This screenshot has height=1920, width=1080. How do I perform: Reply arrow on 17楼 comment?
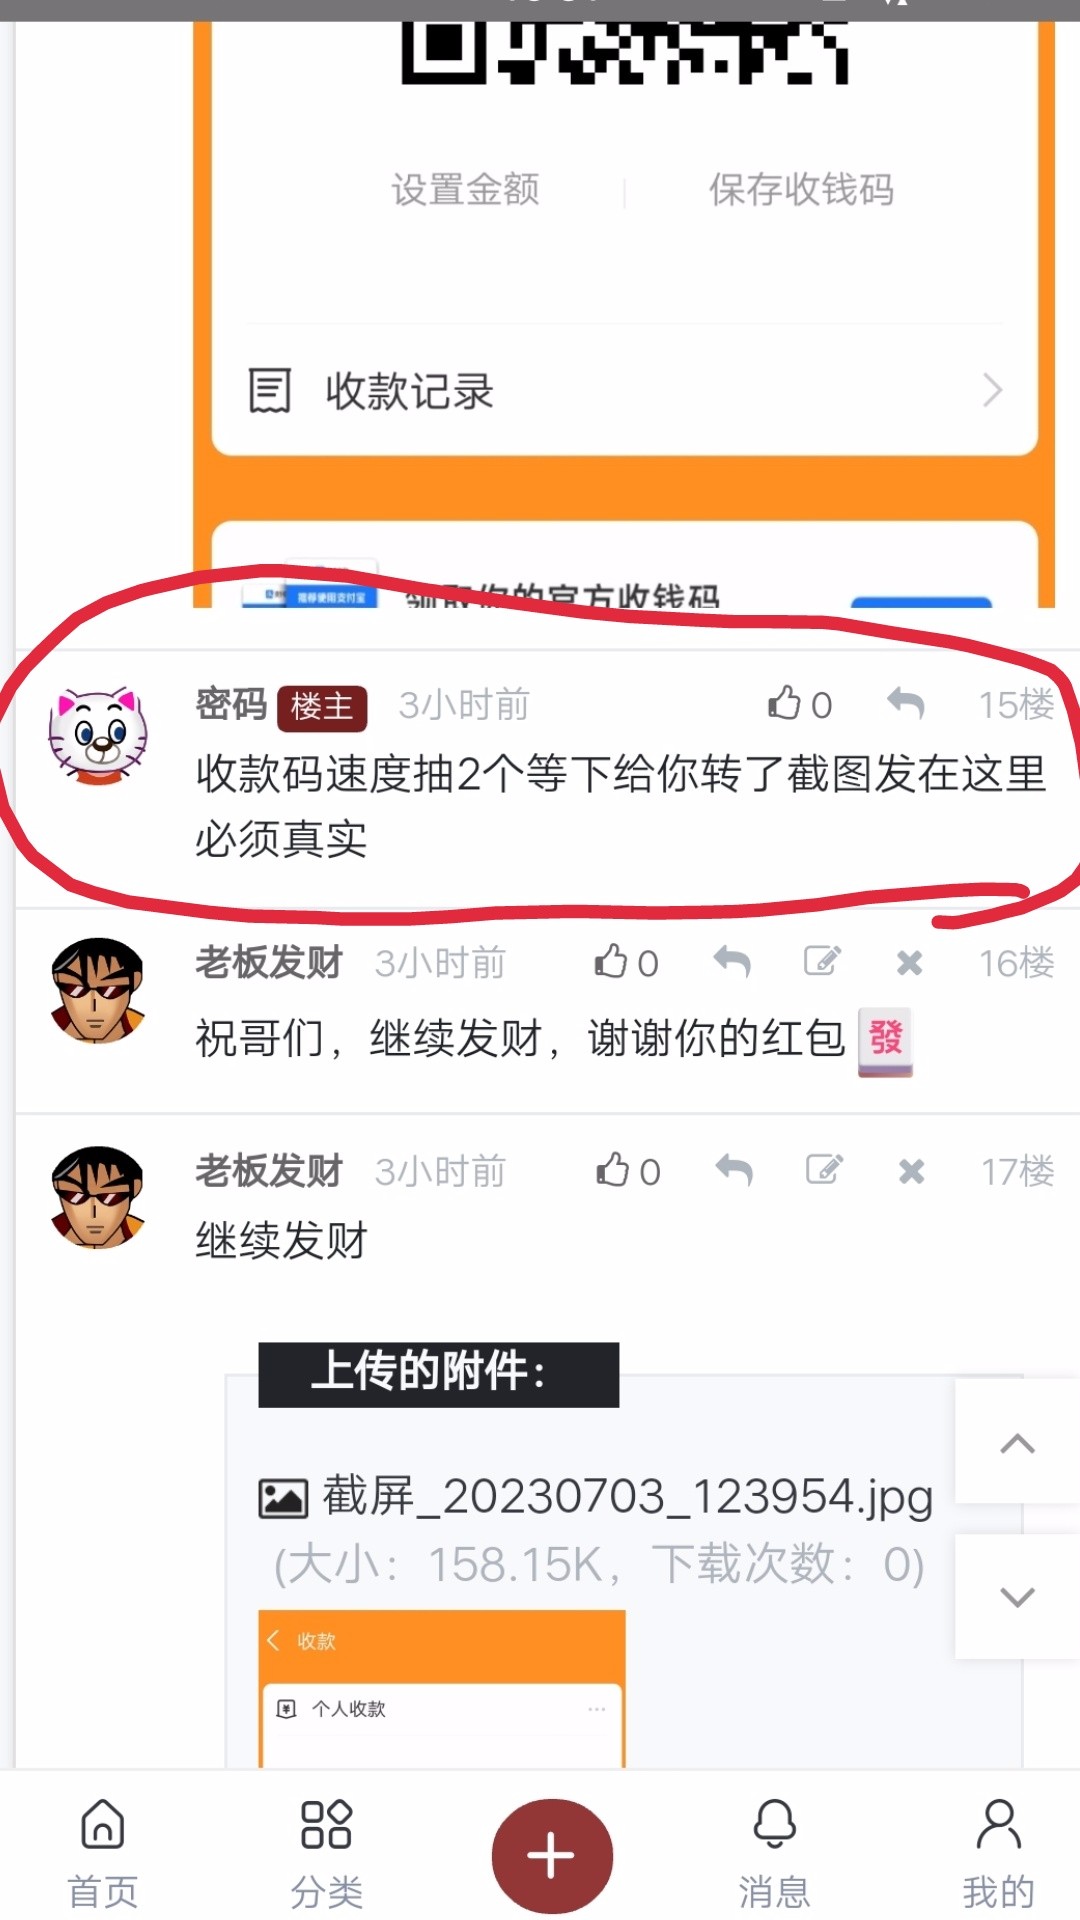(x=734, y=1170)
